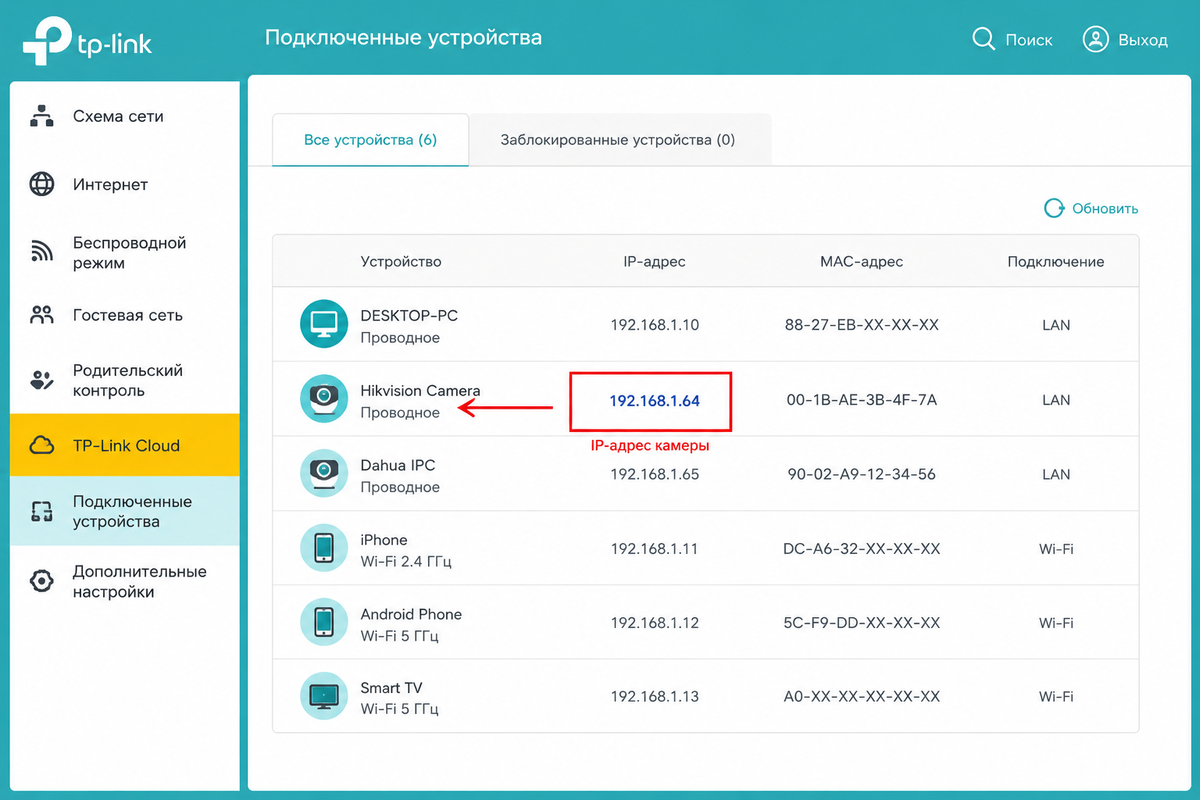The image size is (1200, 800).
Task: Click IP address 192.168.1.65
Action: (655, 474)
